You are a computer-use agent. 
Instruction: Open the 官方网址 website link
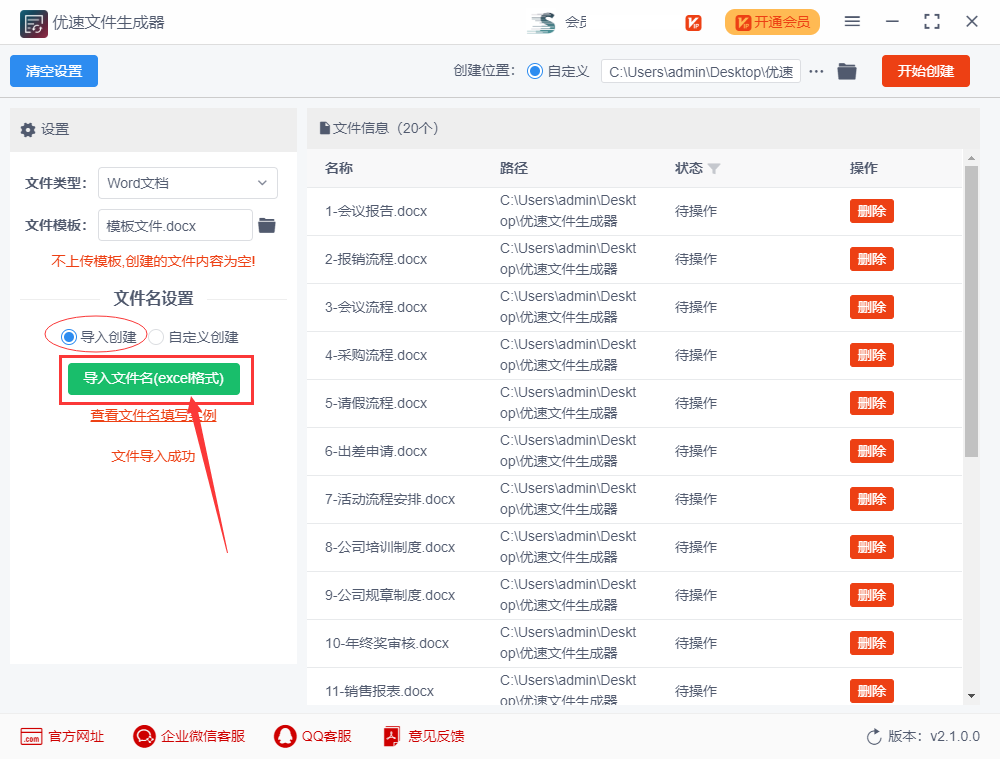coord(62,736)
